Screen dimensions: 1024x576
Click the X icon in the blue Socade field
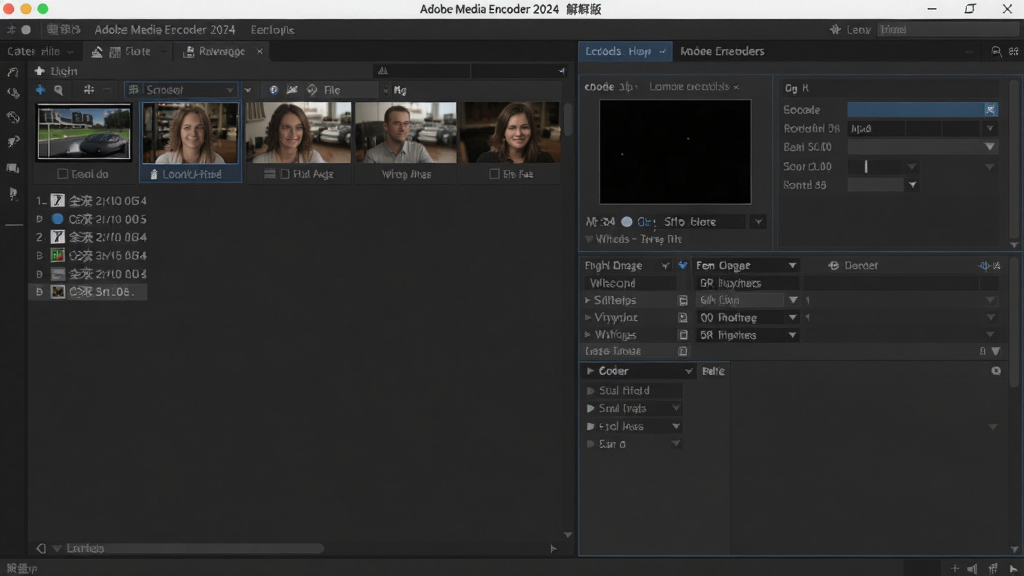(x=990, y=109)
